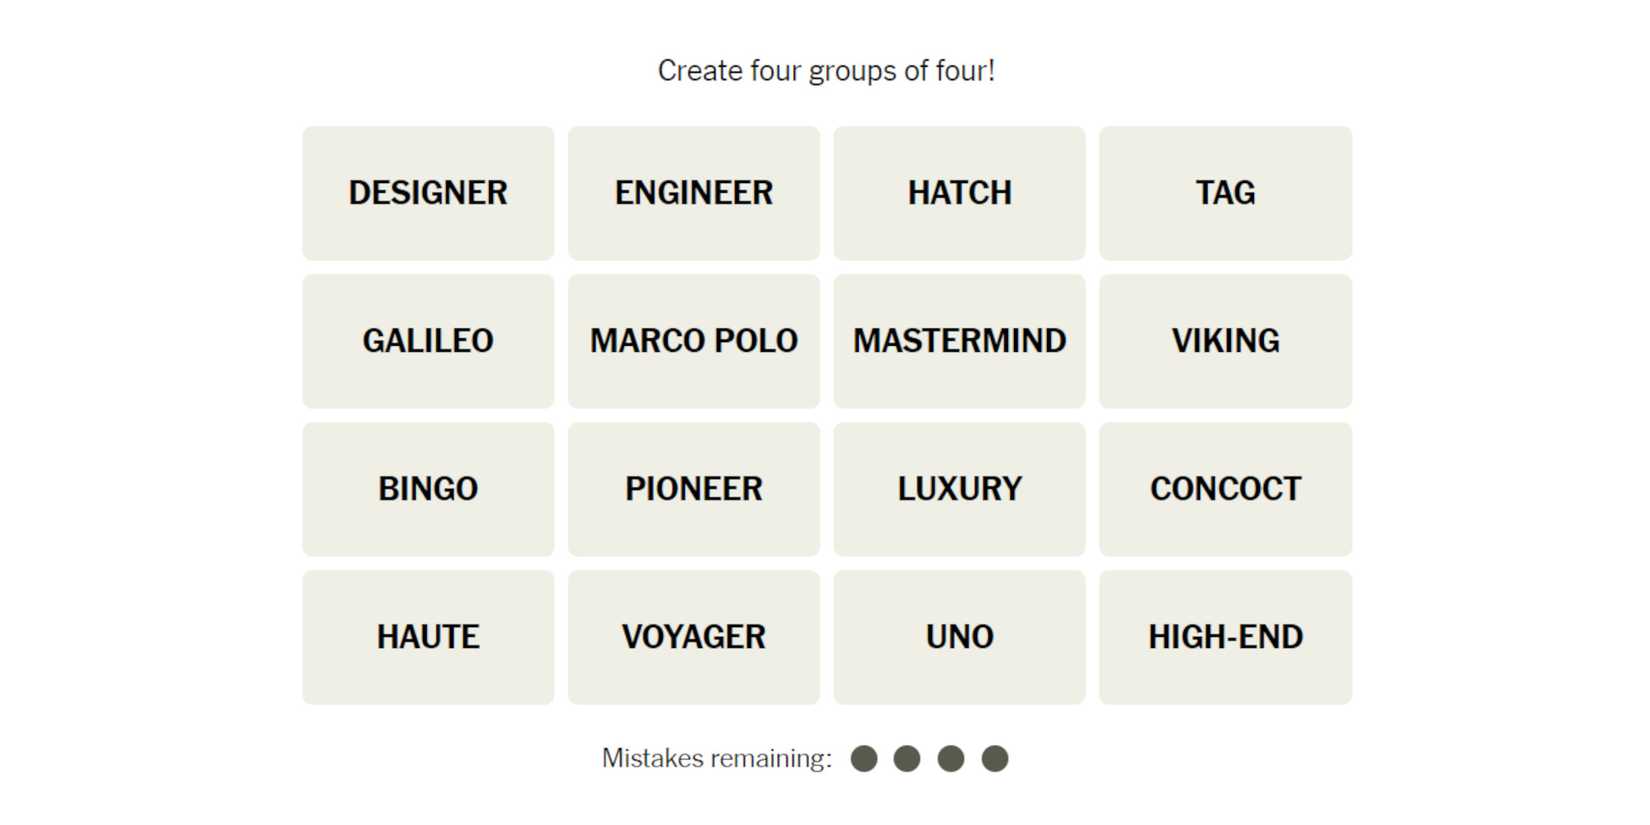The height and width of the screenshot is (825, 1650).
Task: Select the VOYAGER tile
Action: pos(693,637)
